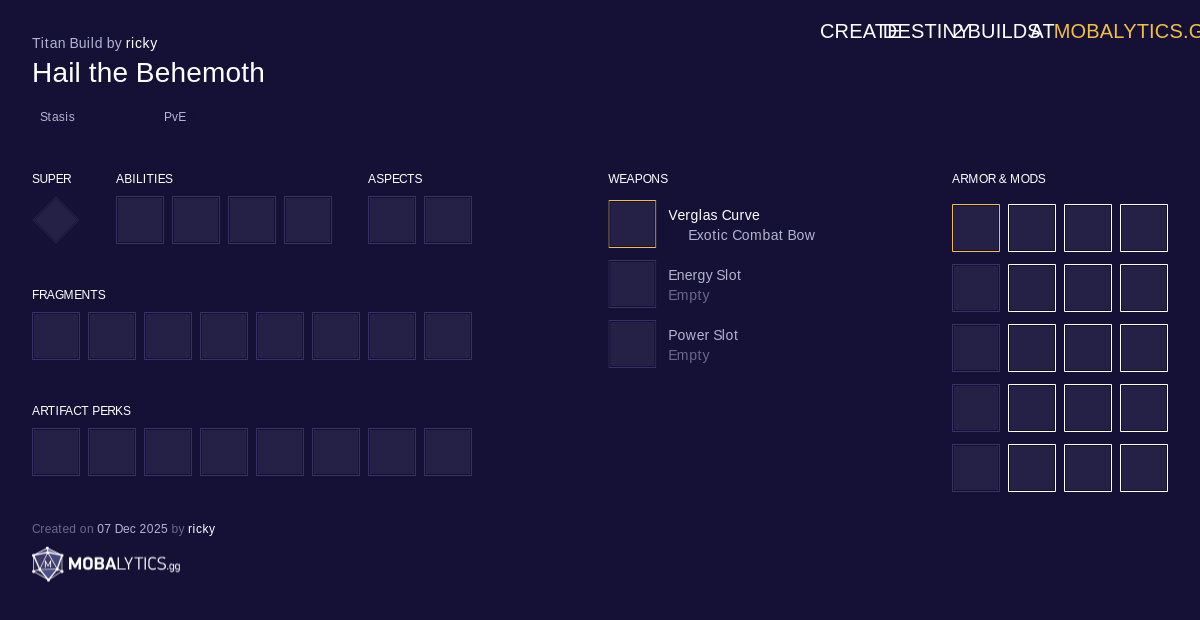Screen dimensions: 1200x620
Task: Select the first Artifact Perks slot
Action: [56, 452]
